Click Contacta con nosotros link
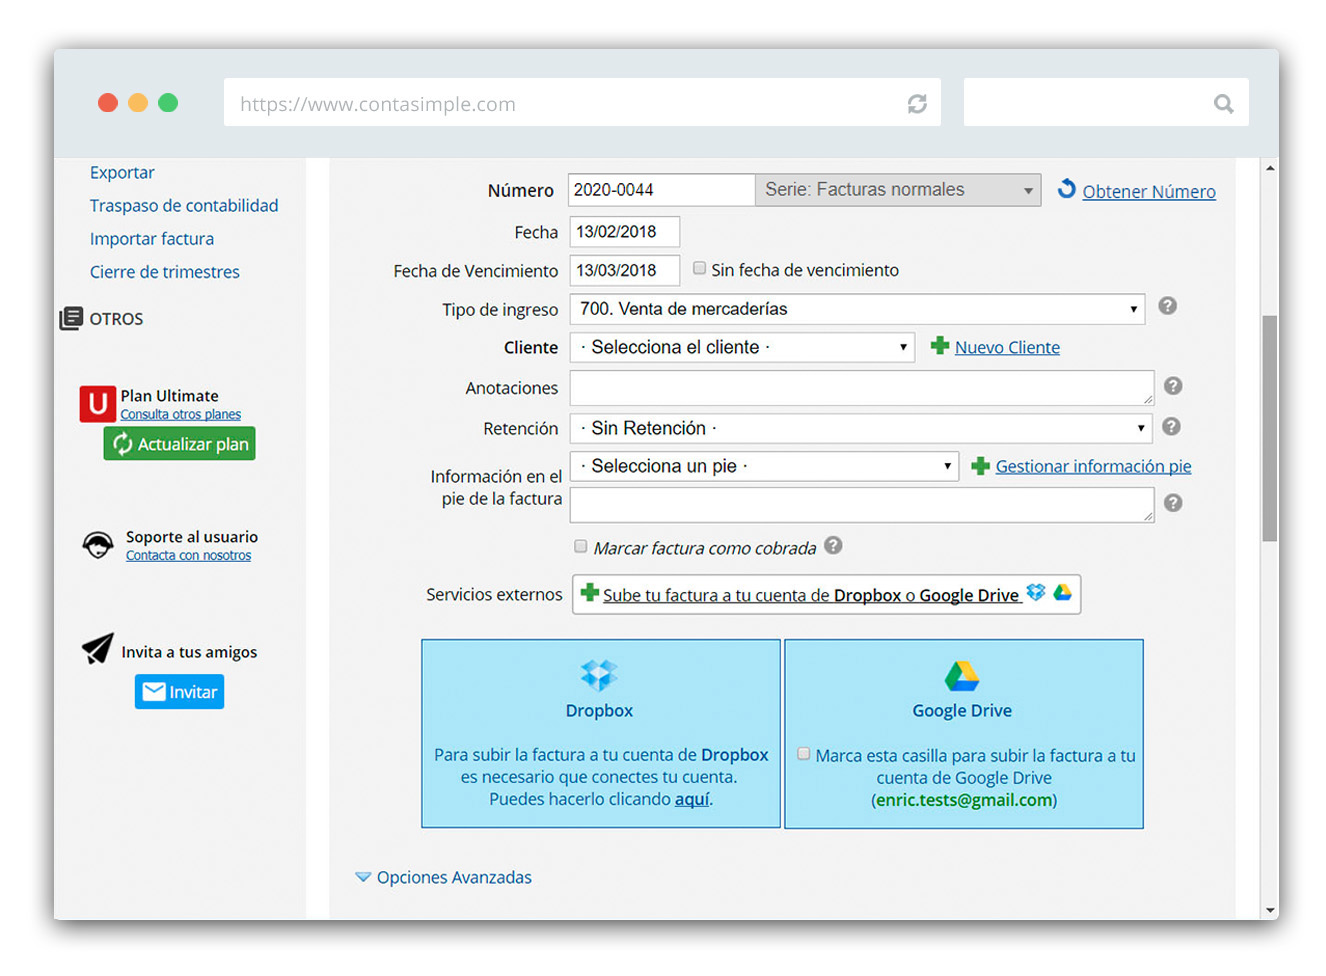Screen dimensions: 1326x976 [189, 555]
